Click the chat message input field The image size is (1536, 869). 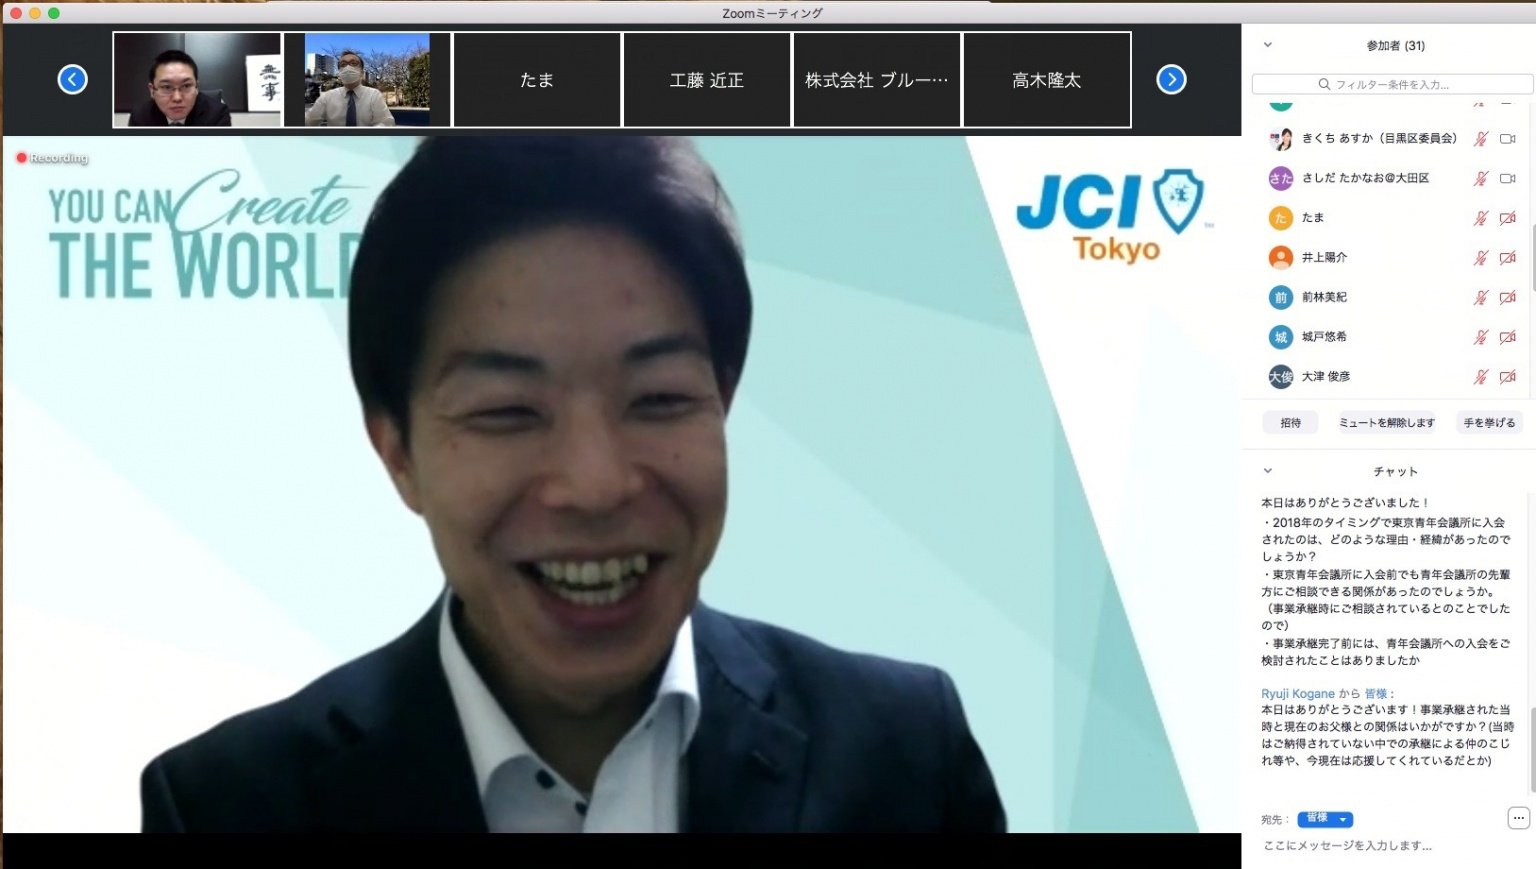coord(1380,846)
